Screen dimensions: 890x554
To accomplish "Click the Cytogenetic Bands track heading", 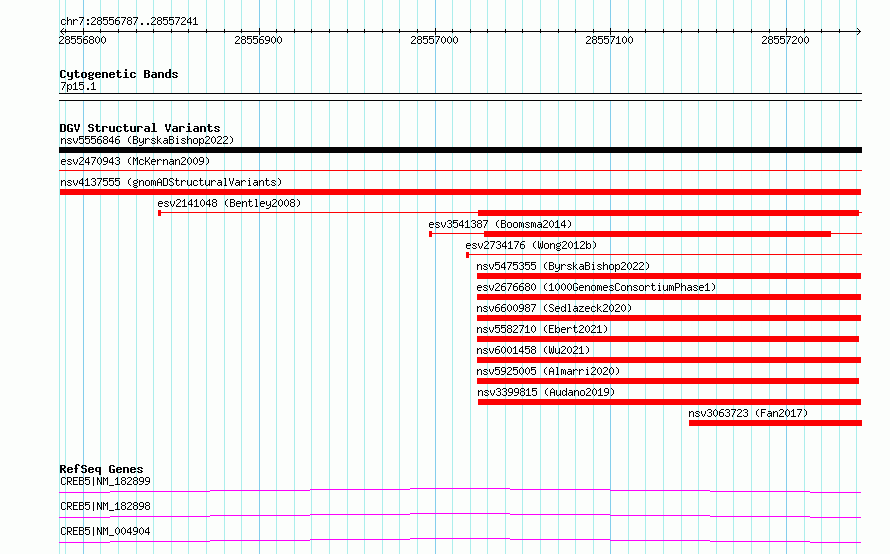I will (119, 74).
